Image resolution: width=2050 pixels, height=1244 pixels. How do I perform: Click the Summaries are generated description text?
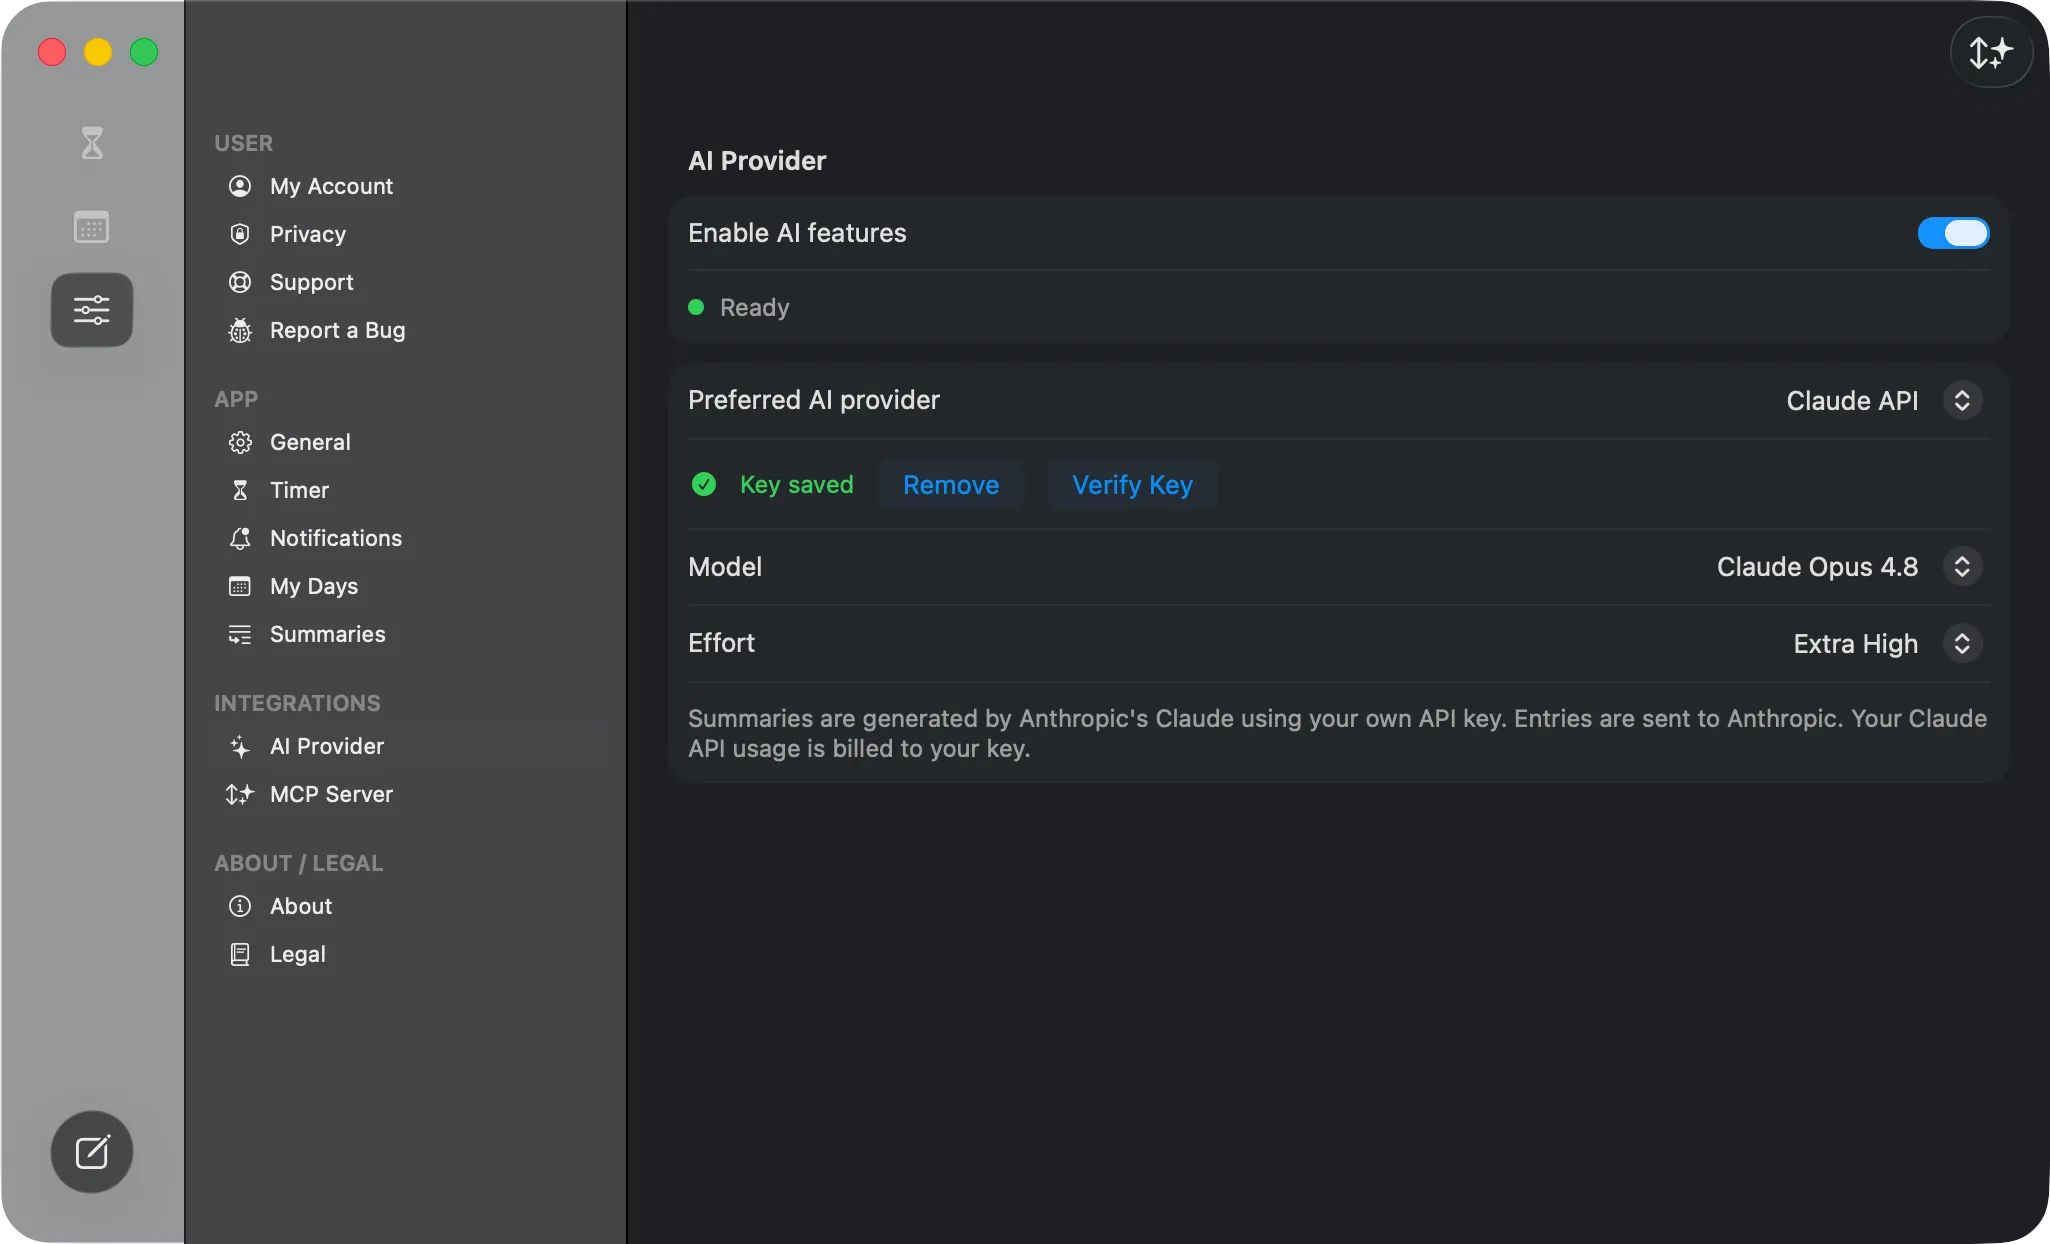coord(1337,733)
